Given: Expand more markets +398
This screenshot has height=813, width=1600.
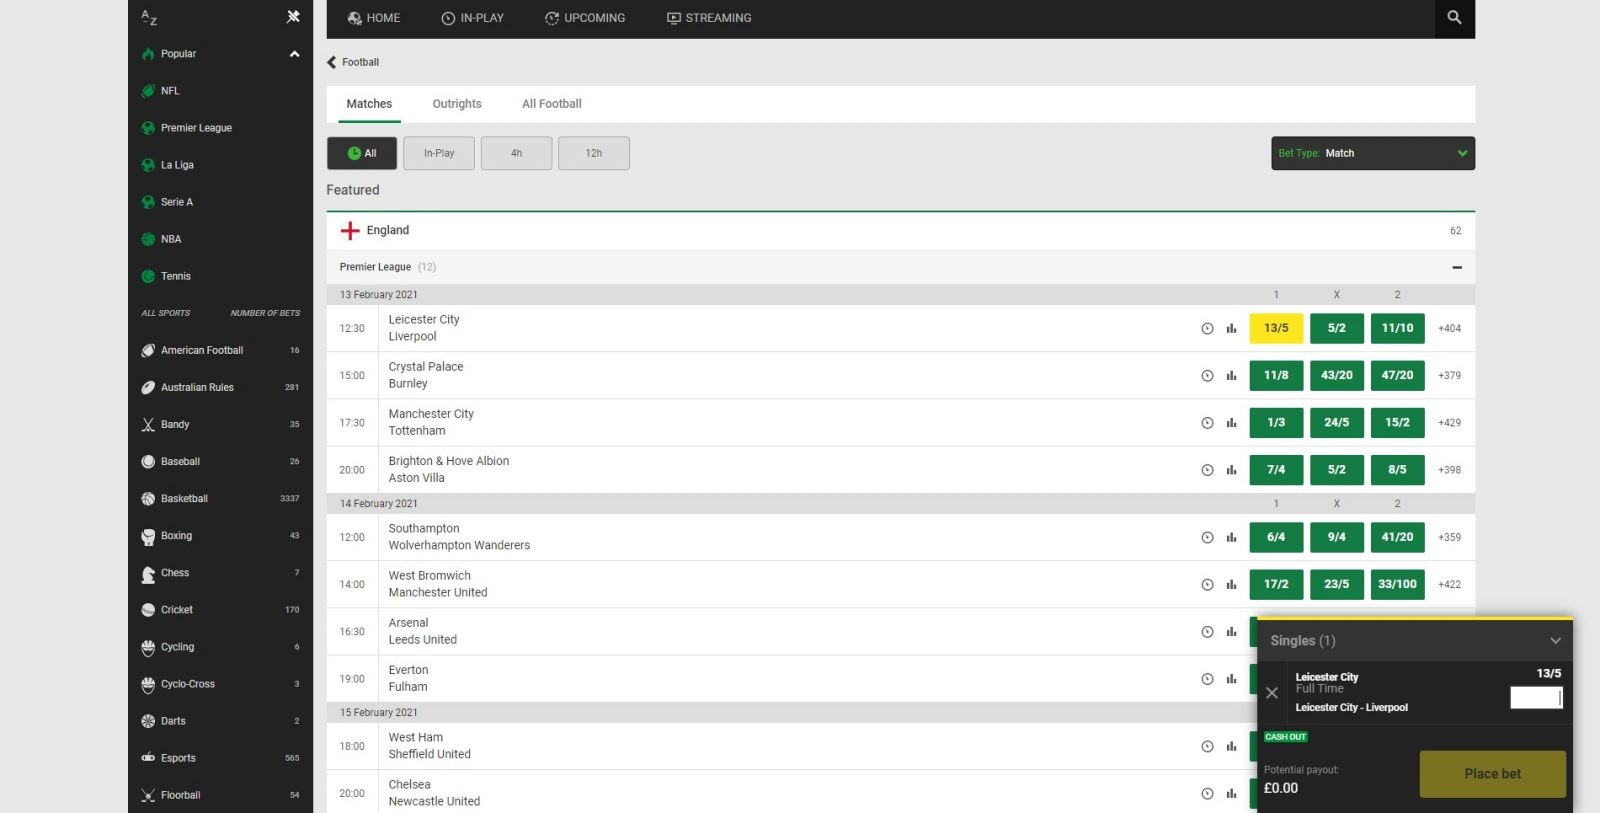Looking at the screenshot, I should 1449,469.
